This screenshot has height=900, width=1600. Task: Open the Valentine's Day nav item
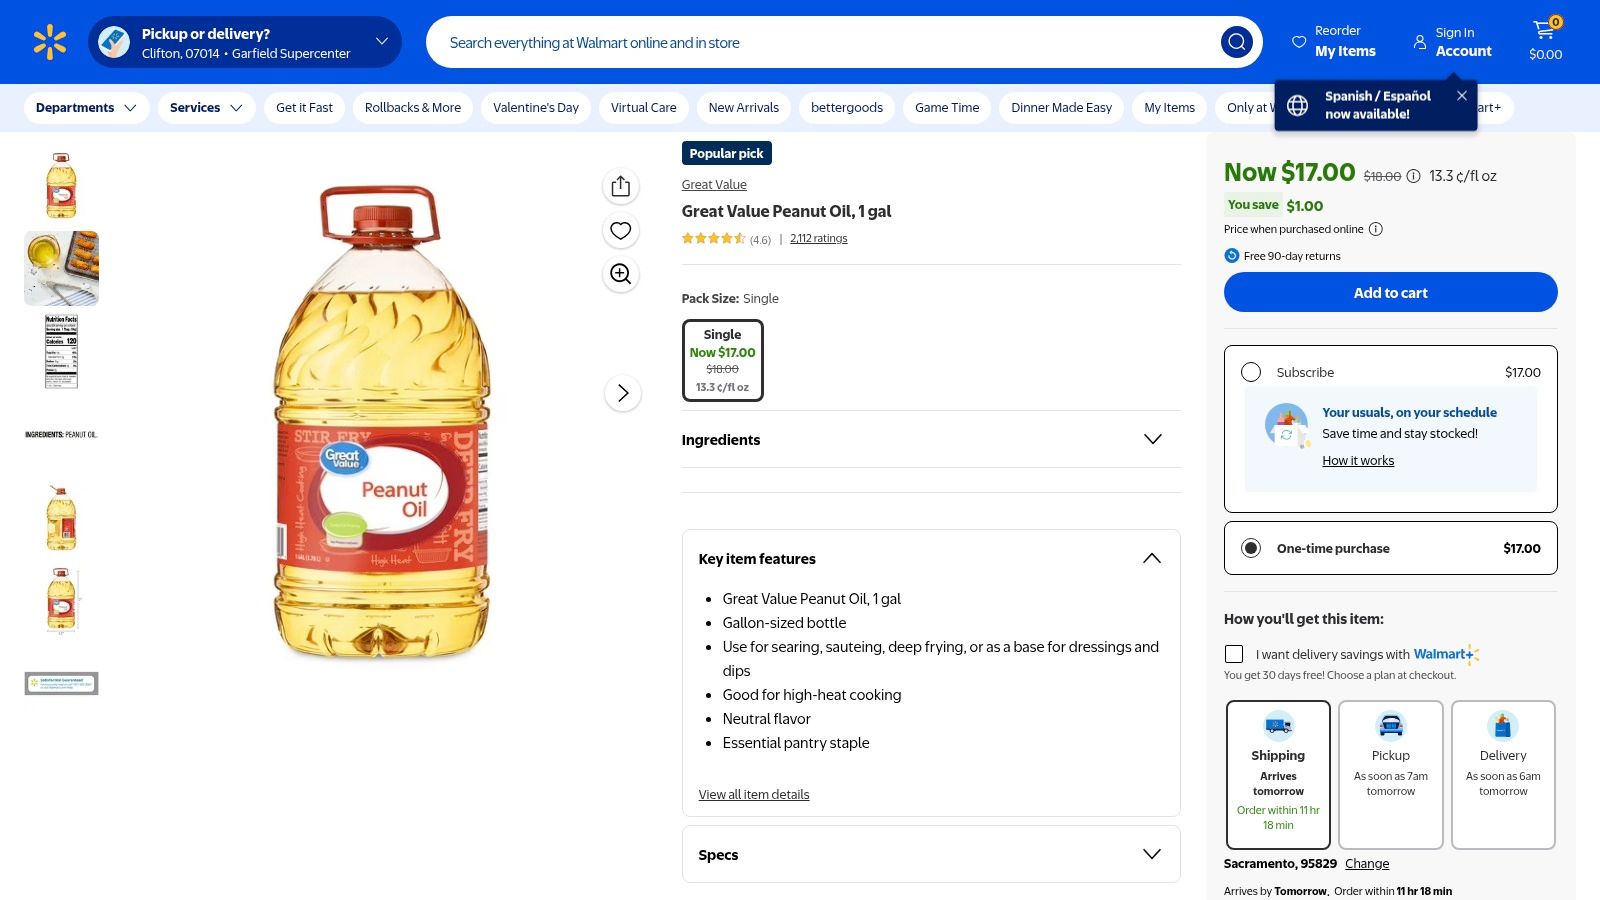pos(536,107)
